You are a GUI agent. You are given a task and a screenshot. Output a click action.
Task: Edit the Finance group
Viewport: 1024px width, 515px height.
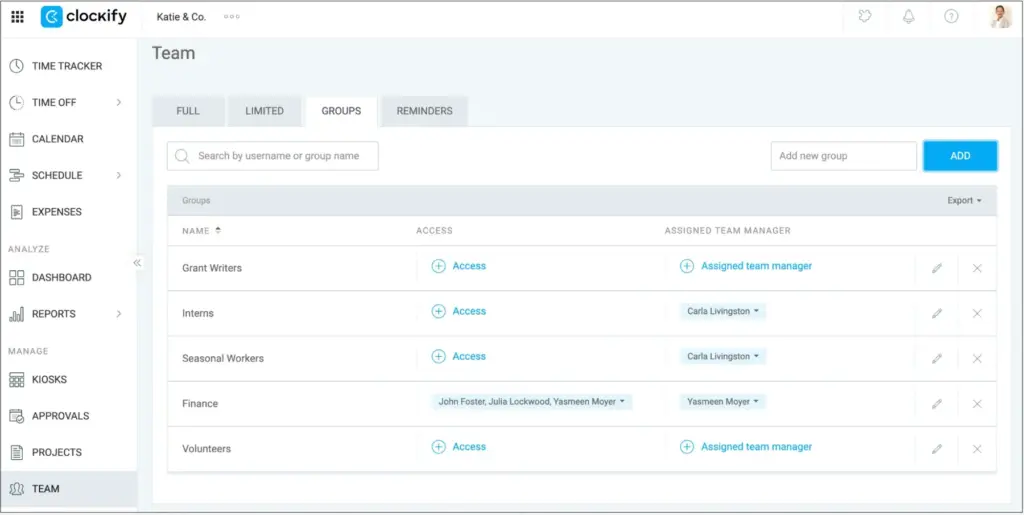pos(937,404)
